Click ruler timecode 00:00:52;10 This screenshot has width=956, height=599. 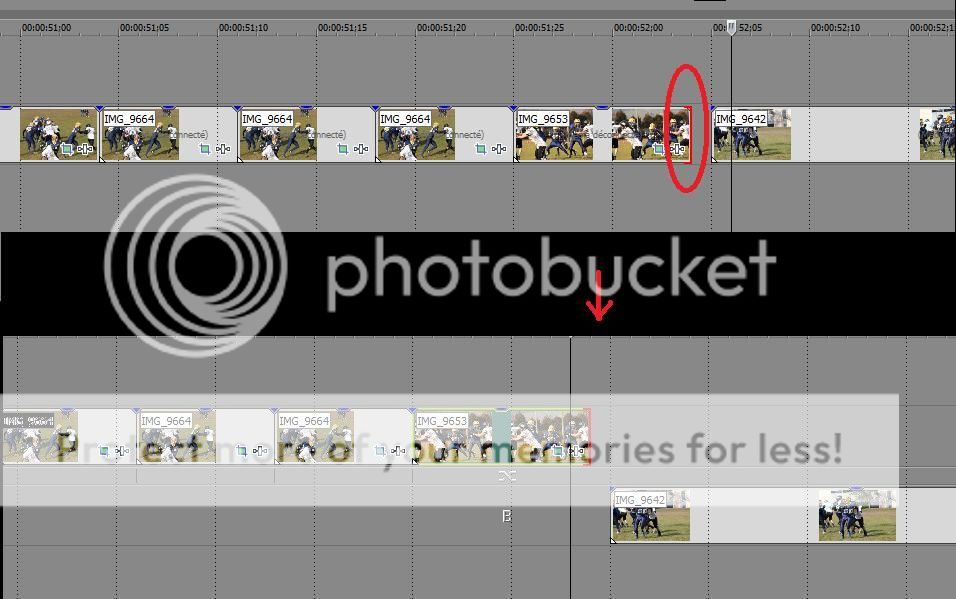(x=835, y=27)
